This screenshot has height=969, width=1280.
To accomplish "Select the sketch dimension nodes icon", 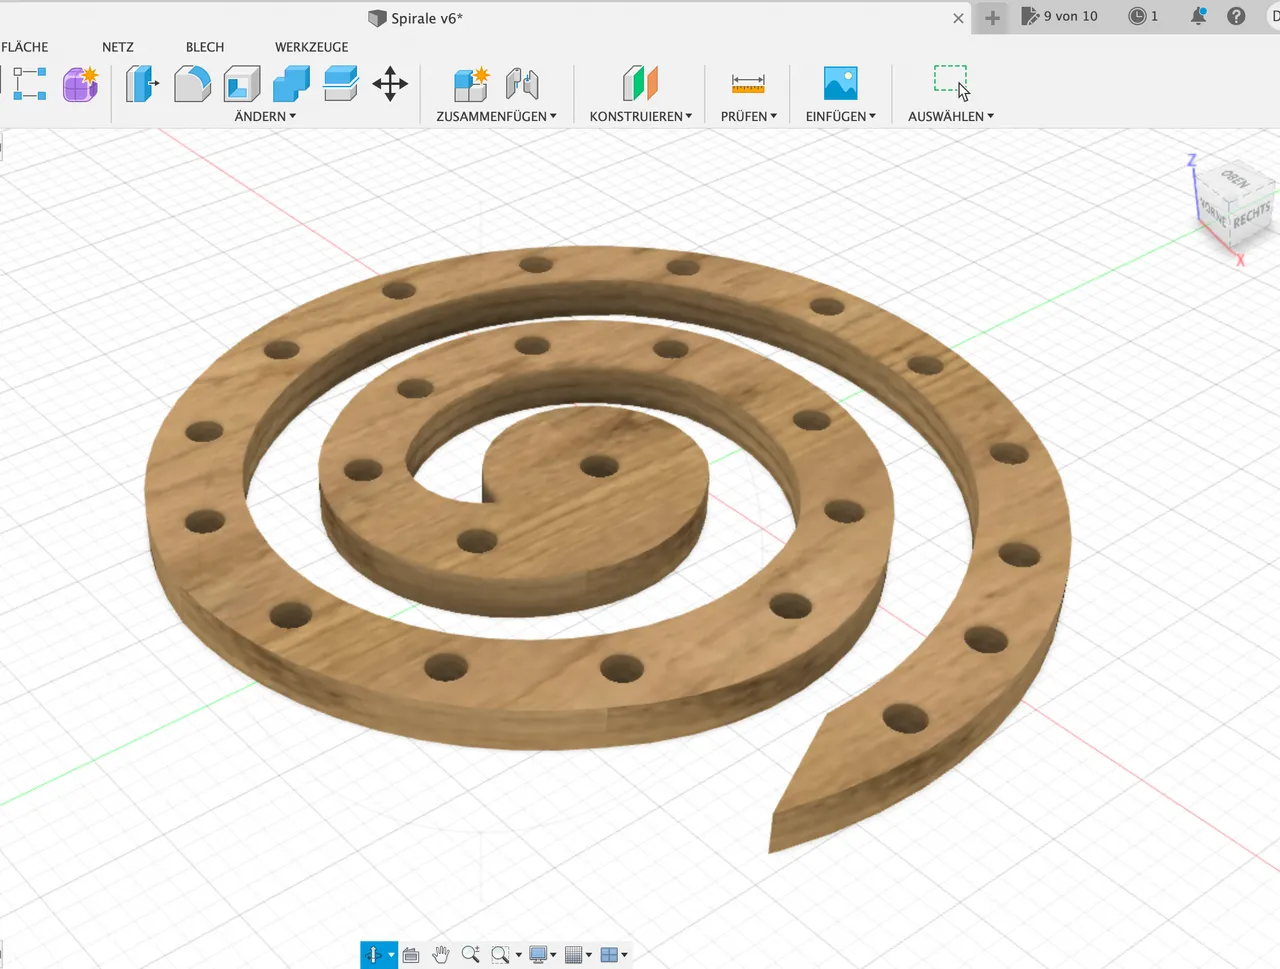I will pyautogui.click(x=29, y=84).
